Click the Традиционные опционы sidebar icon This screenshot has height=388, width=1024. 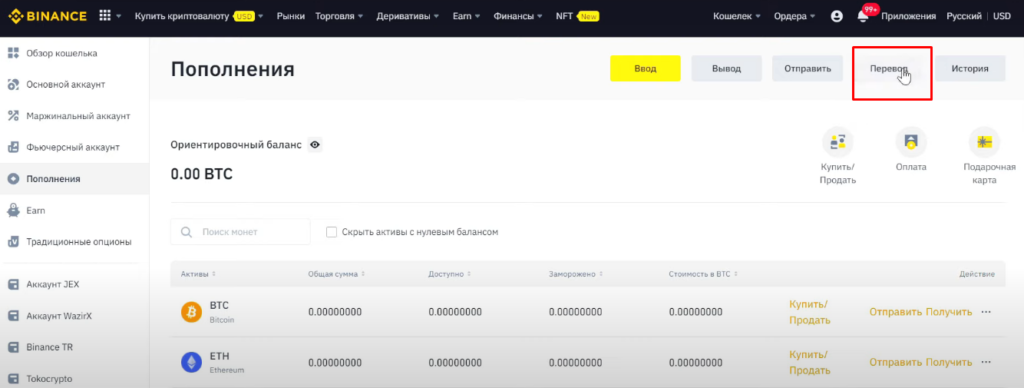pos(13,242)
